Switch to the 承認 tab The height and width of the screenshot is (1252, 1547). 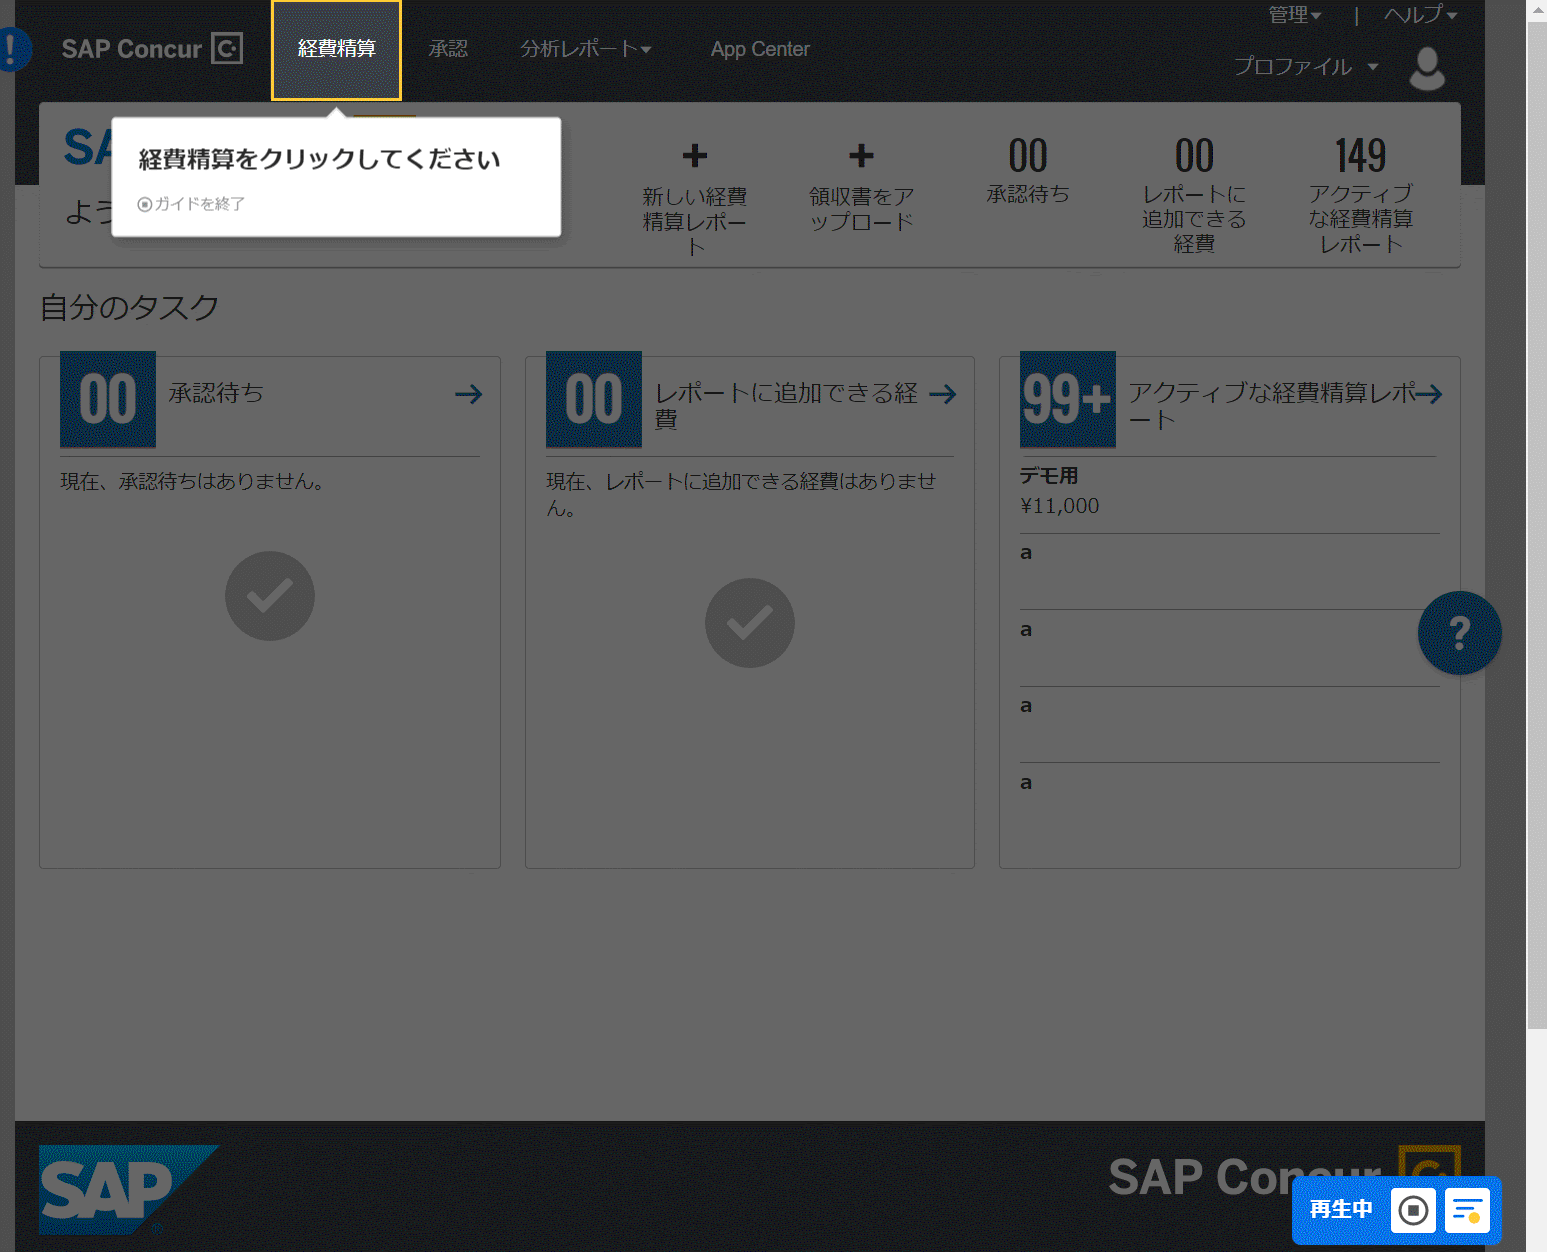pos(448,49)
